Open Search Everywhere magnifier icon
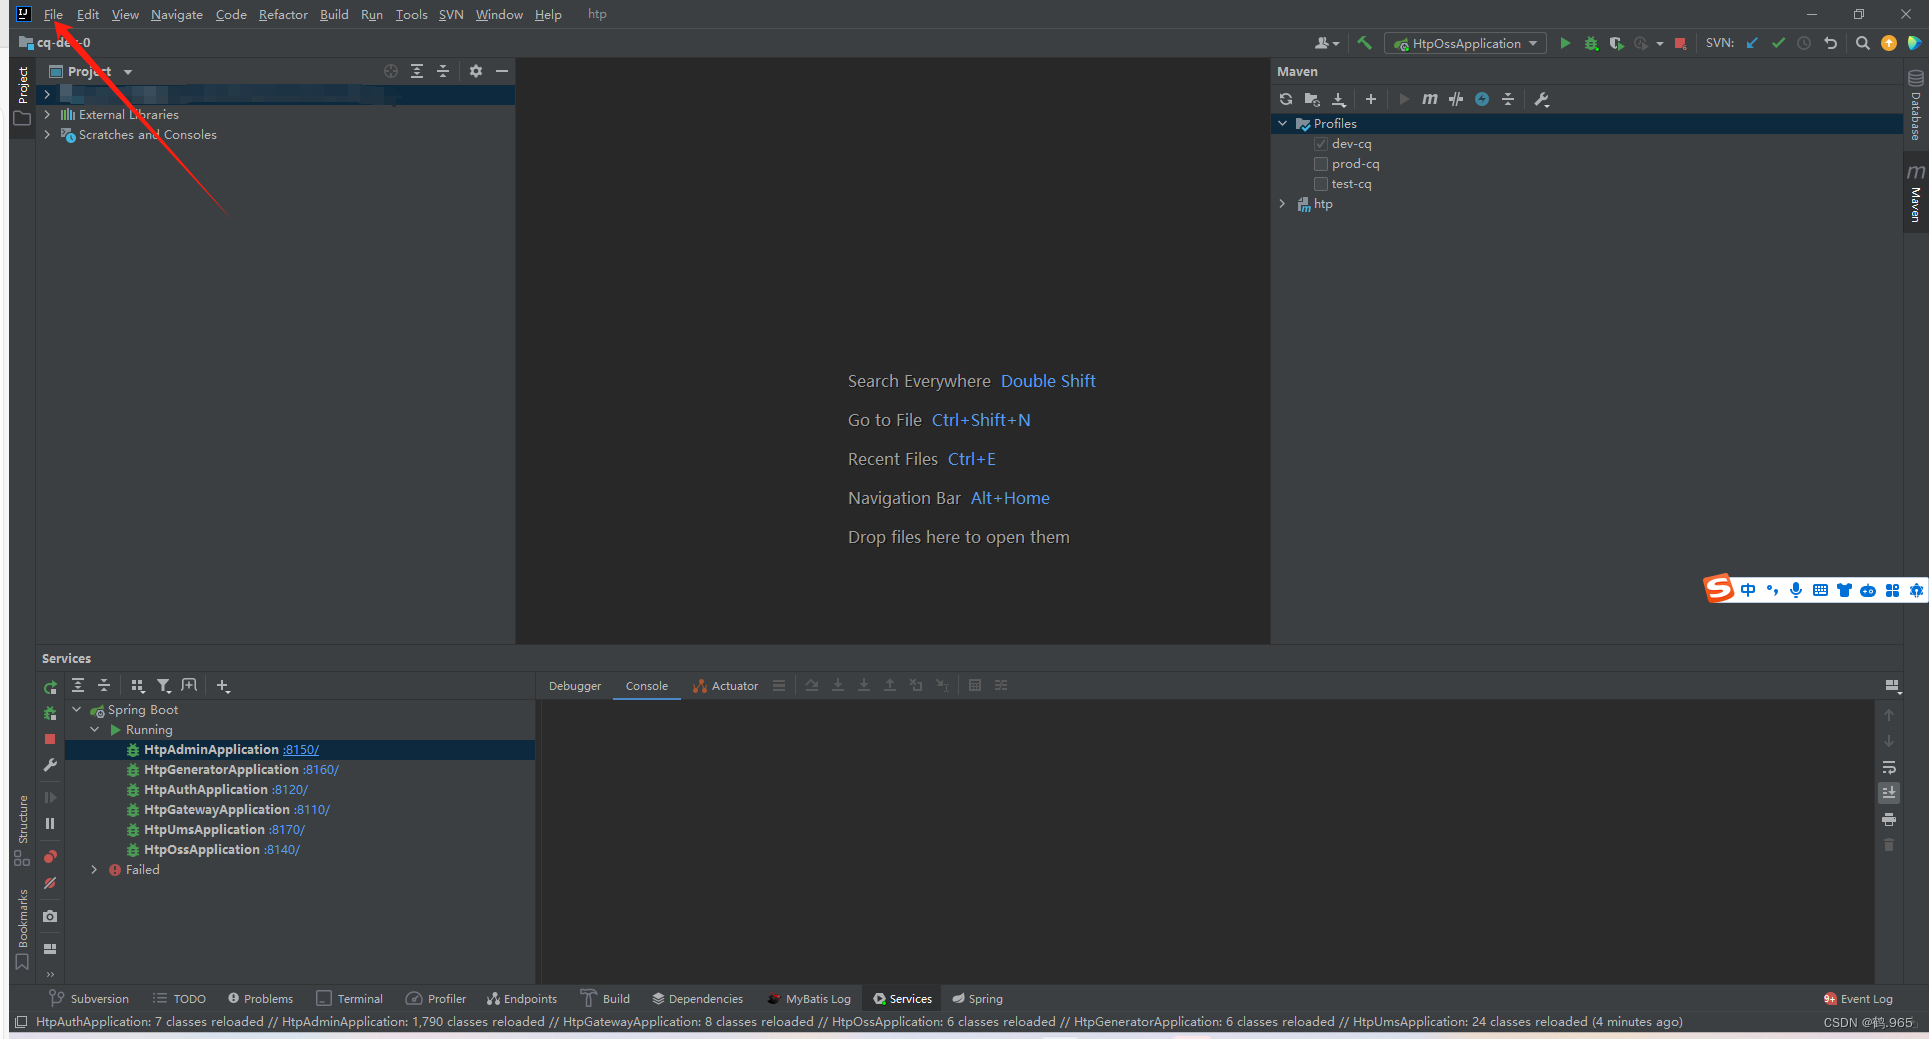 [x=1862, y=43]
